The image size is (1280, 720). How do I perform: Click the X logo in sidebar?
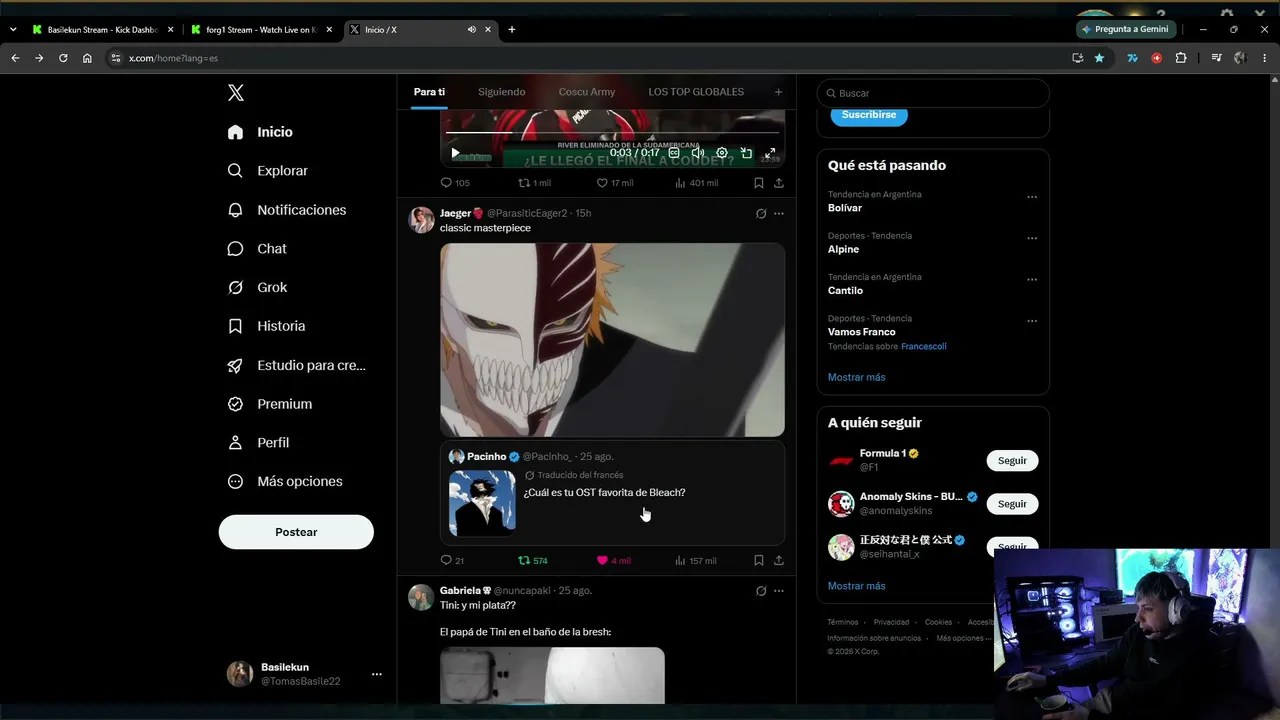click(x=236, y=93)
